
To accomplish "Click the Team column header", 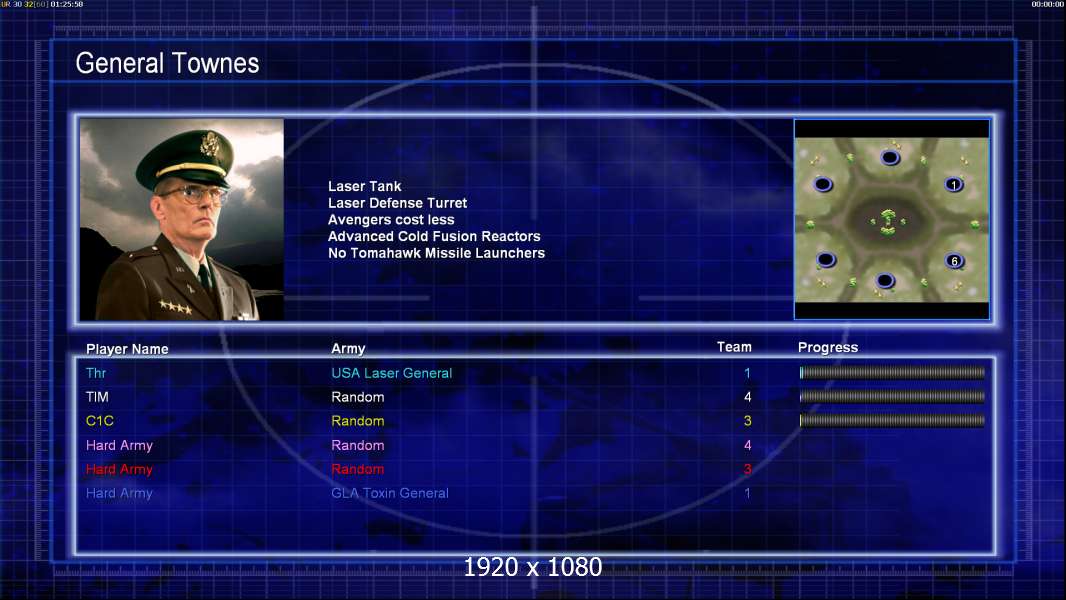I will point(734,347).
